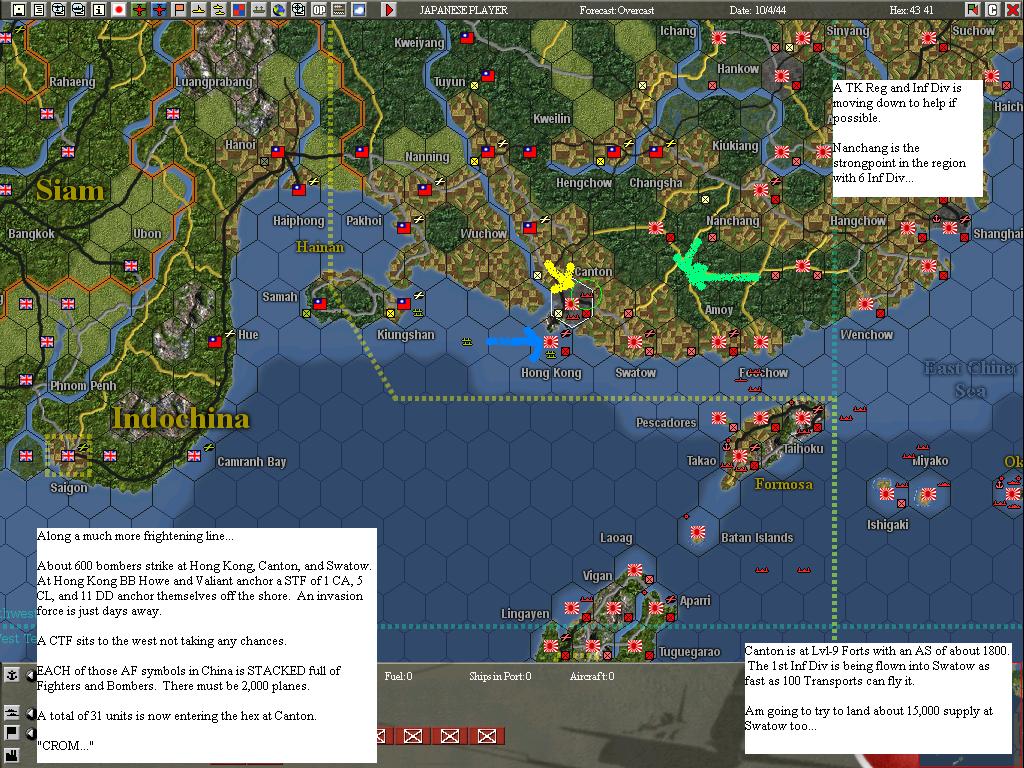Screen dimensions: 1024x768
Task: Click the save game disk icon
Action: coord(19,10)
